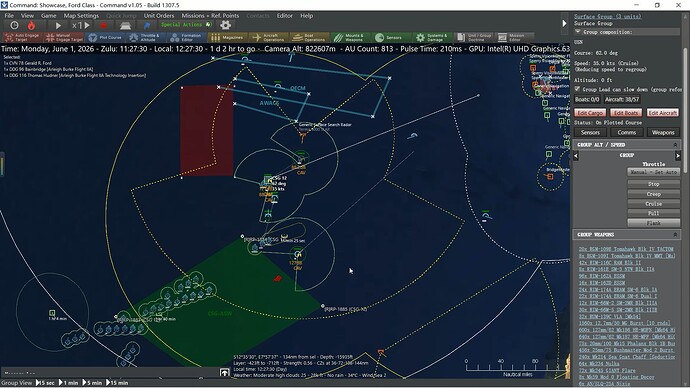The width and height of the screenshot is (690, 388).
Task: Select the 15 sec time step
Action: (x=45, y=383)
